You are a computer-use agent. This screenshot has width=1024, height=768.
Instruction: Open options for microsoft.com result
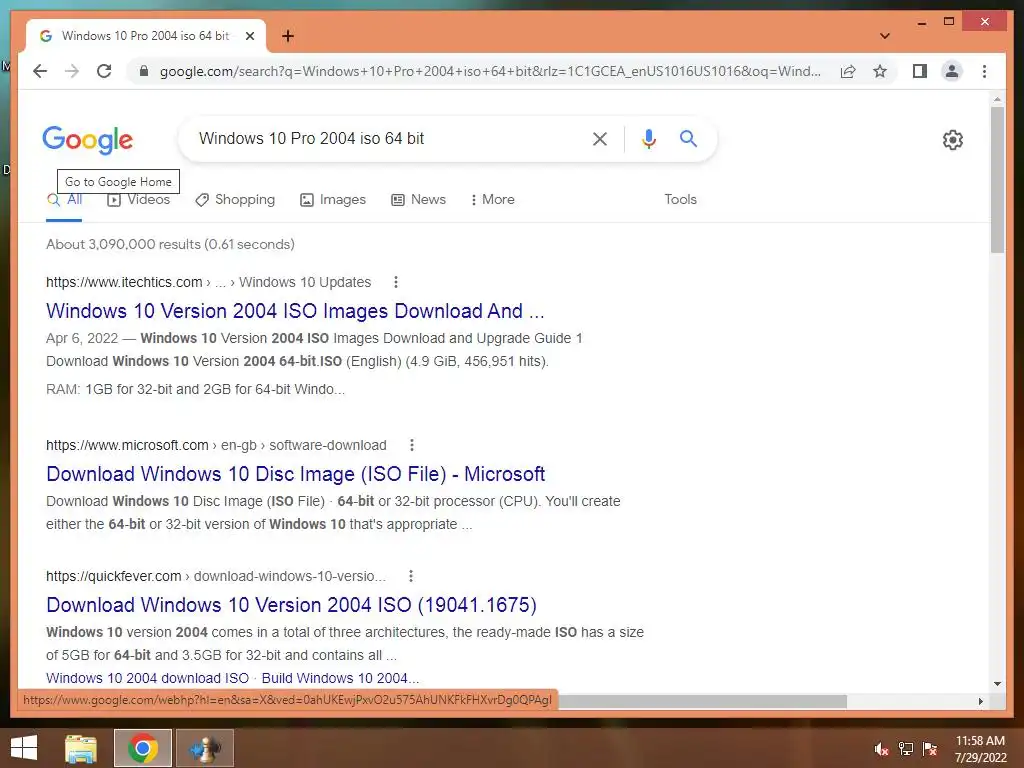pos(411,445)
